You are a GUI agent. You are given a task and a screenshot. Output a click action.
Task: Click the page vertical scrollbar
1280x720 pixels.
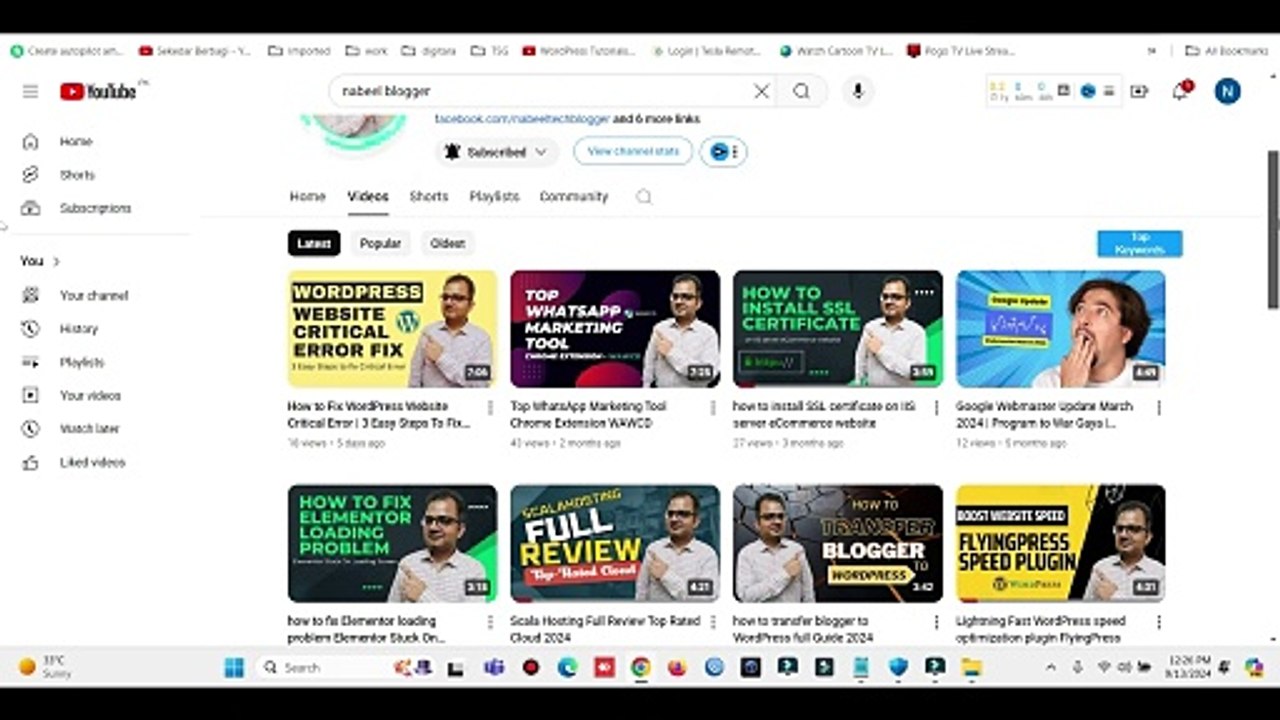pyautogui.click(x=1273, y=230)
